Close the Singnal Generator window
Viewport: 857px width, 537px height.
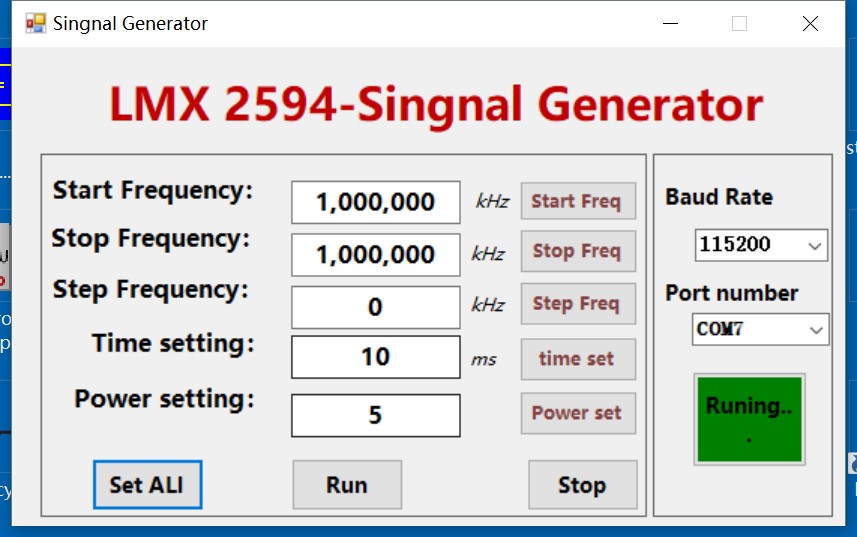(x=810, y=24)
